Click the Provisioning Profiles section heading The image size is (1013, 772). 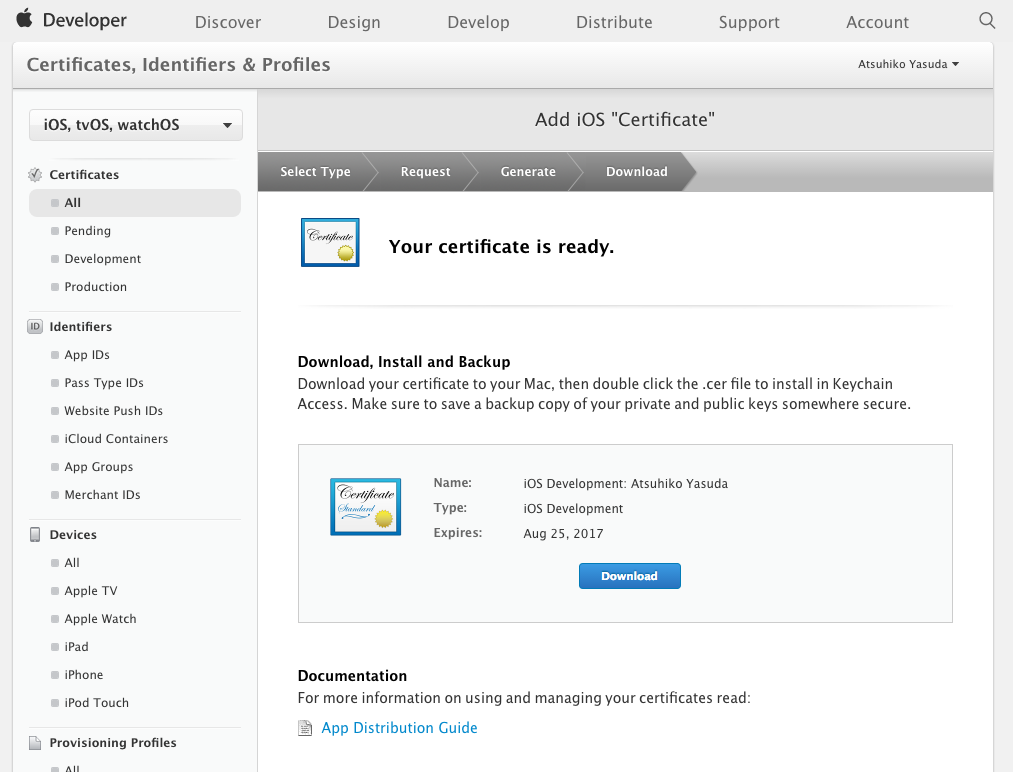pyautogui.click(x=112, y=743)
